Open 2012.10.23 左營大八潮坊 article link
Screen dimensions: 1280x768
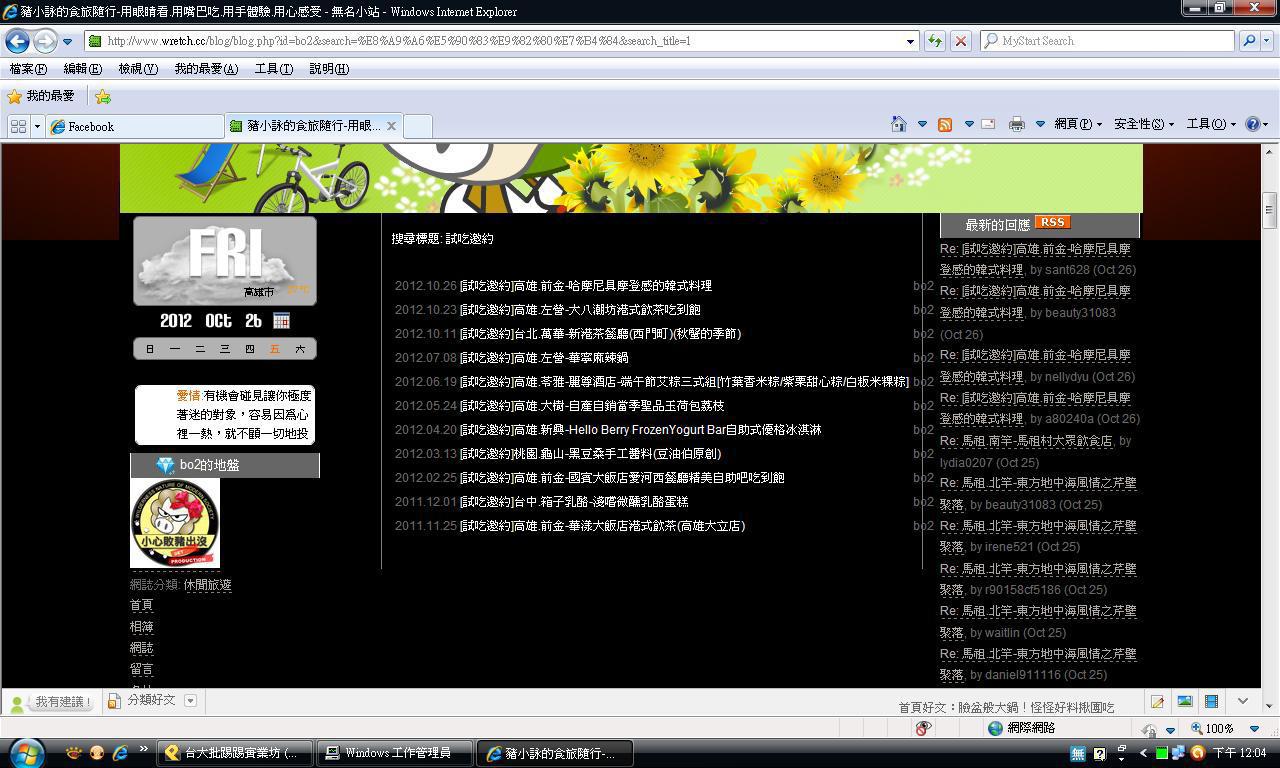coord(580,310)
